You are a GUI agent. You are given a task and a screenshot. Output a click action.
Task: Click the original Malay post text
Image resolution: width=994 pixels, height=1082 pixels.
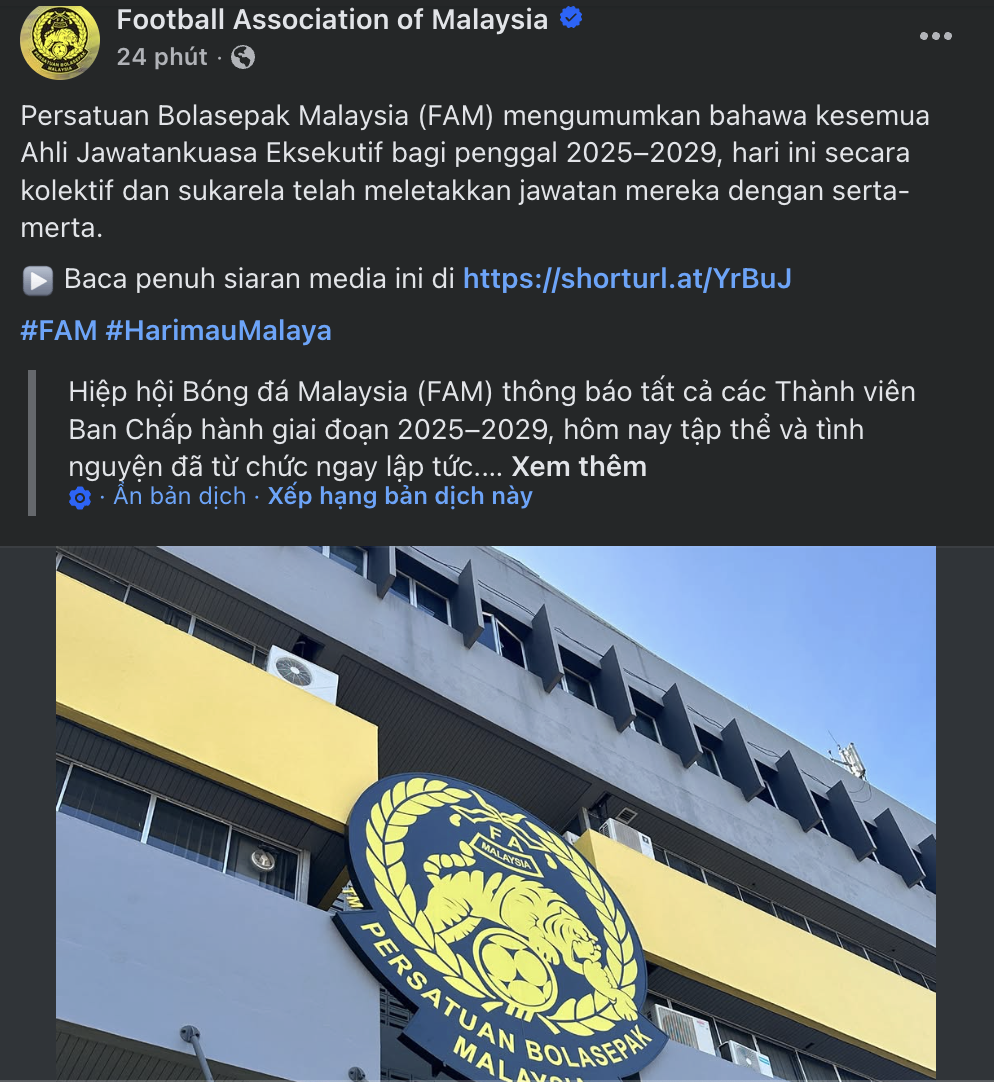[475, 172]
